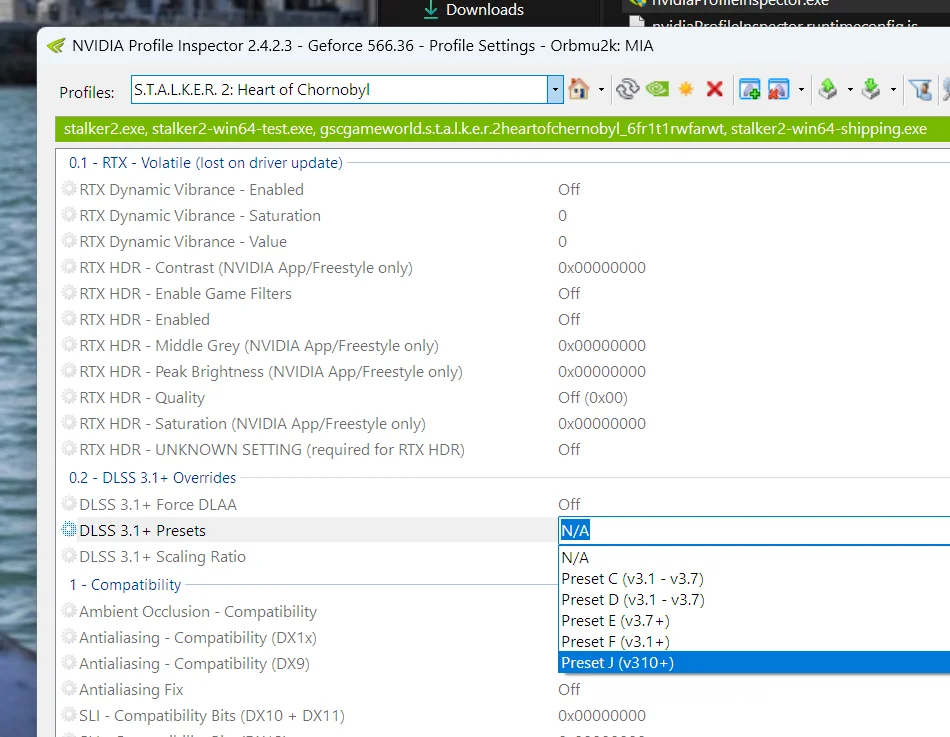Click the gear icon beside Antialiasing Fix
Viewport: 950px width, 737px height.
[69, 689]
